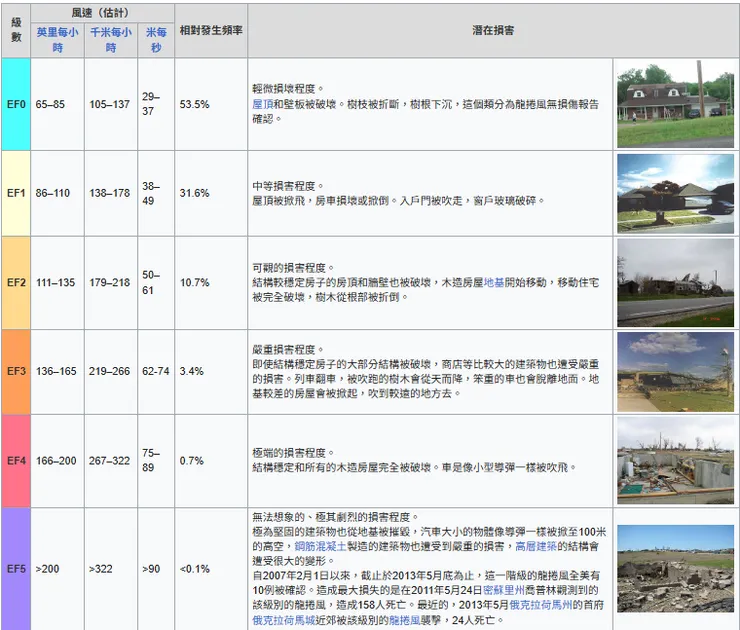Image resolution: width=740 pixels, height=630 pixels.
Task: Follow the 地基 link in EF2 row
Action: [x=494, y=282]
